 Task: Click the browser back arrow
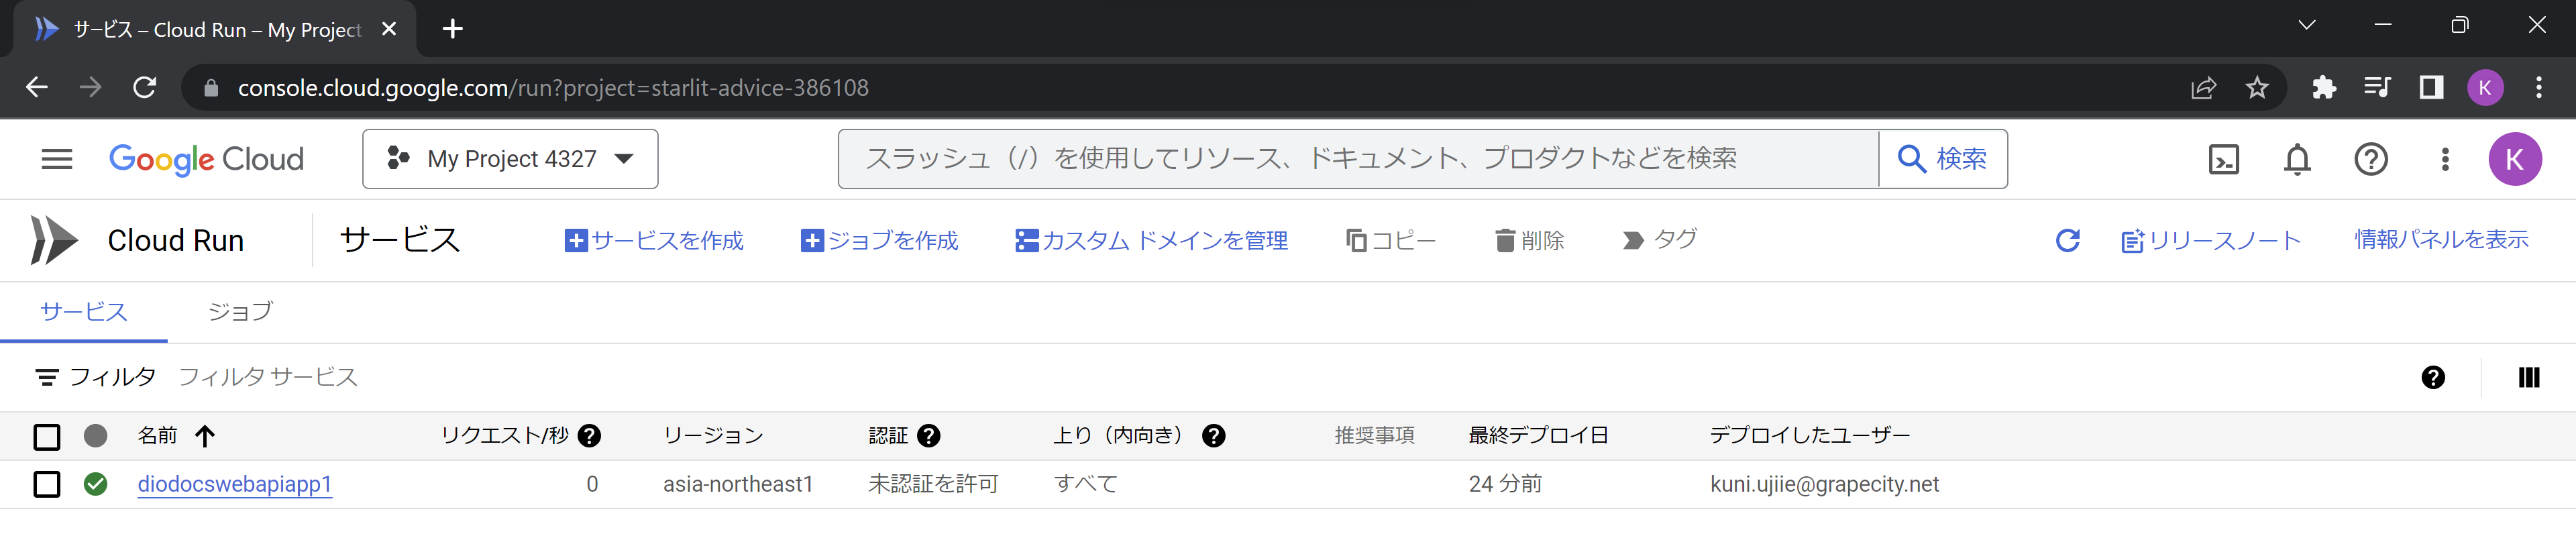point(37,88)
